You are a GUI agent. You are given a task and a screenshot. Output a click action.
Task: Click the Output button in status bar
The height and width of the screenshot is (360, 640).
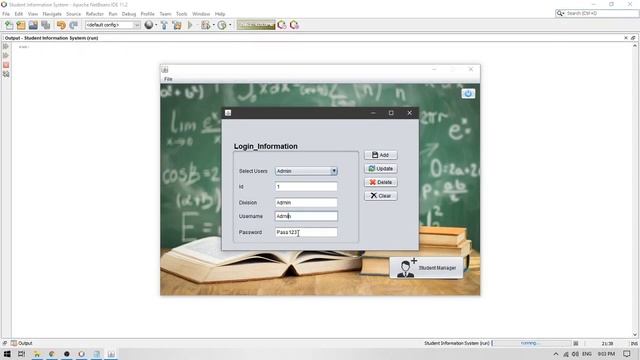click(x=21, y=343)
